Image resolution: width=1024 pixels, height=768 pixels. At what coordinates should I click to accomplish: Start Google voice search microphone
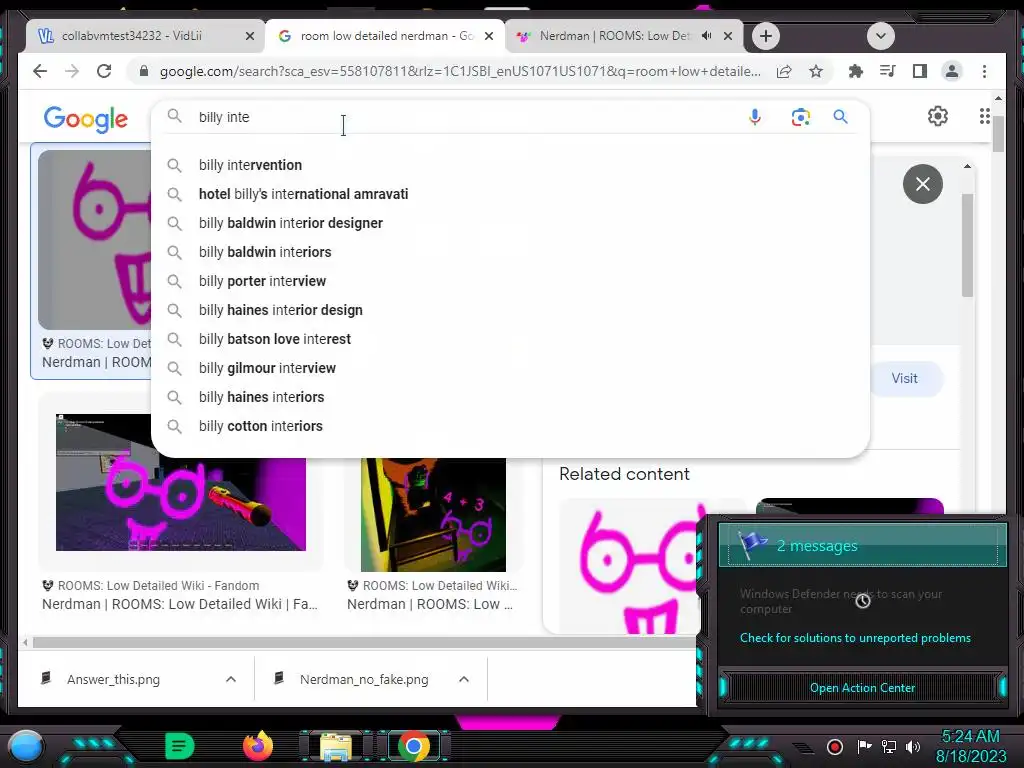(754, 117)
